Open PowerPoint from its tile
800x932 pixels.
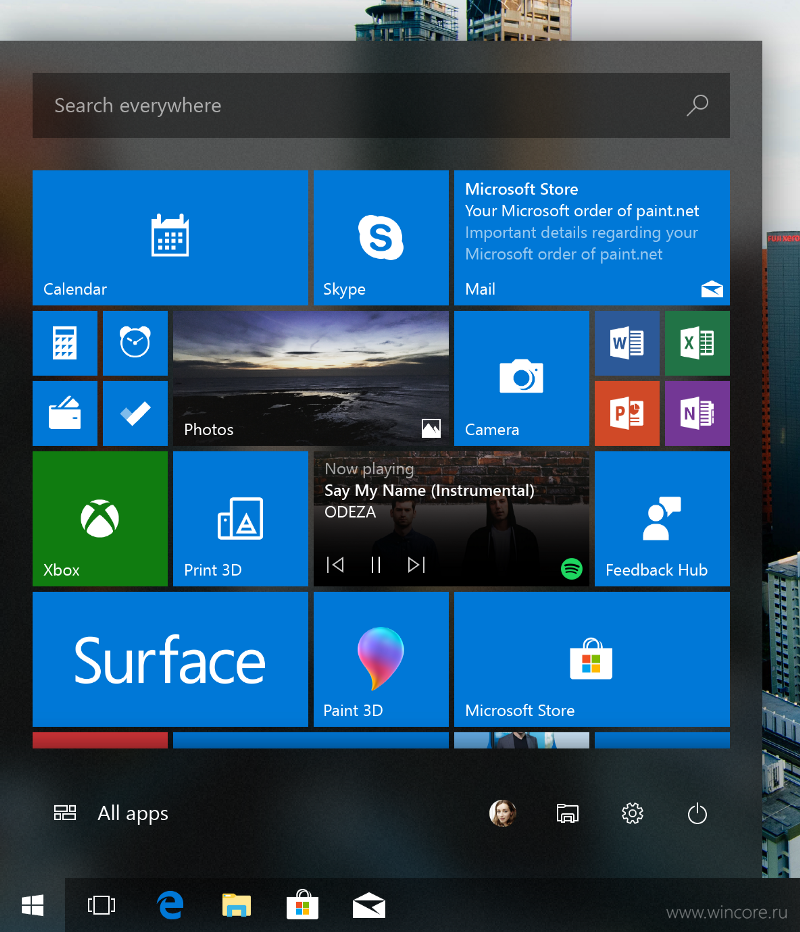tap(627, 413)
